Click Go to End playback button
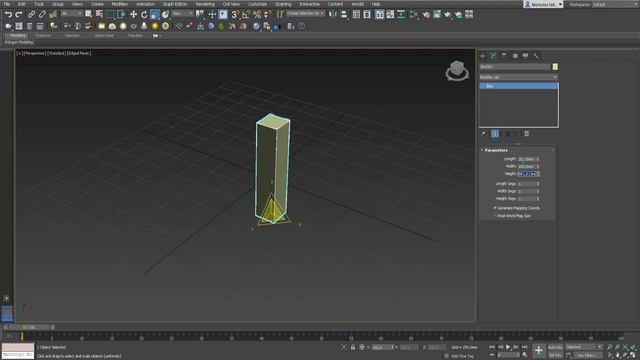Viewport: 640px width, 360px height. click(x=524, y=347)
